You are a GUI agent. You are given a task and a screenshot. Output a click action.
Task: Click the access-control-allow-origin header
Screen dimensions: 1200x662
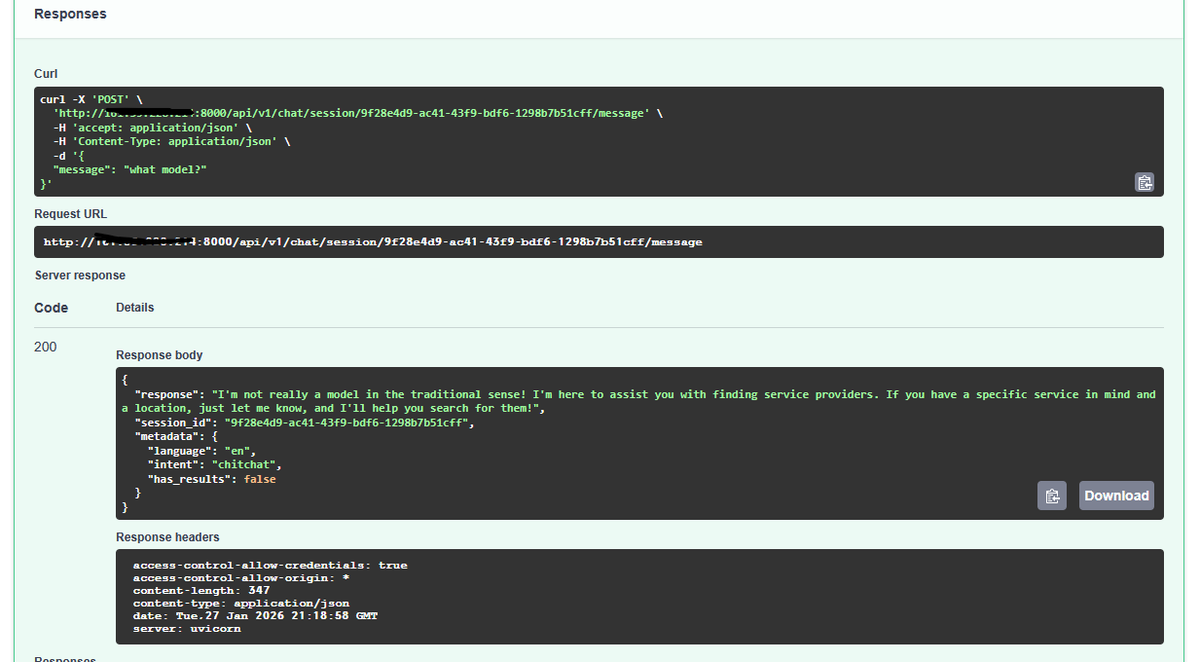tap(241, 578)
